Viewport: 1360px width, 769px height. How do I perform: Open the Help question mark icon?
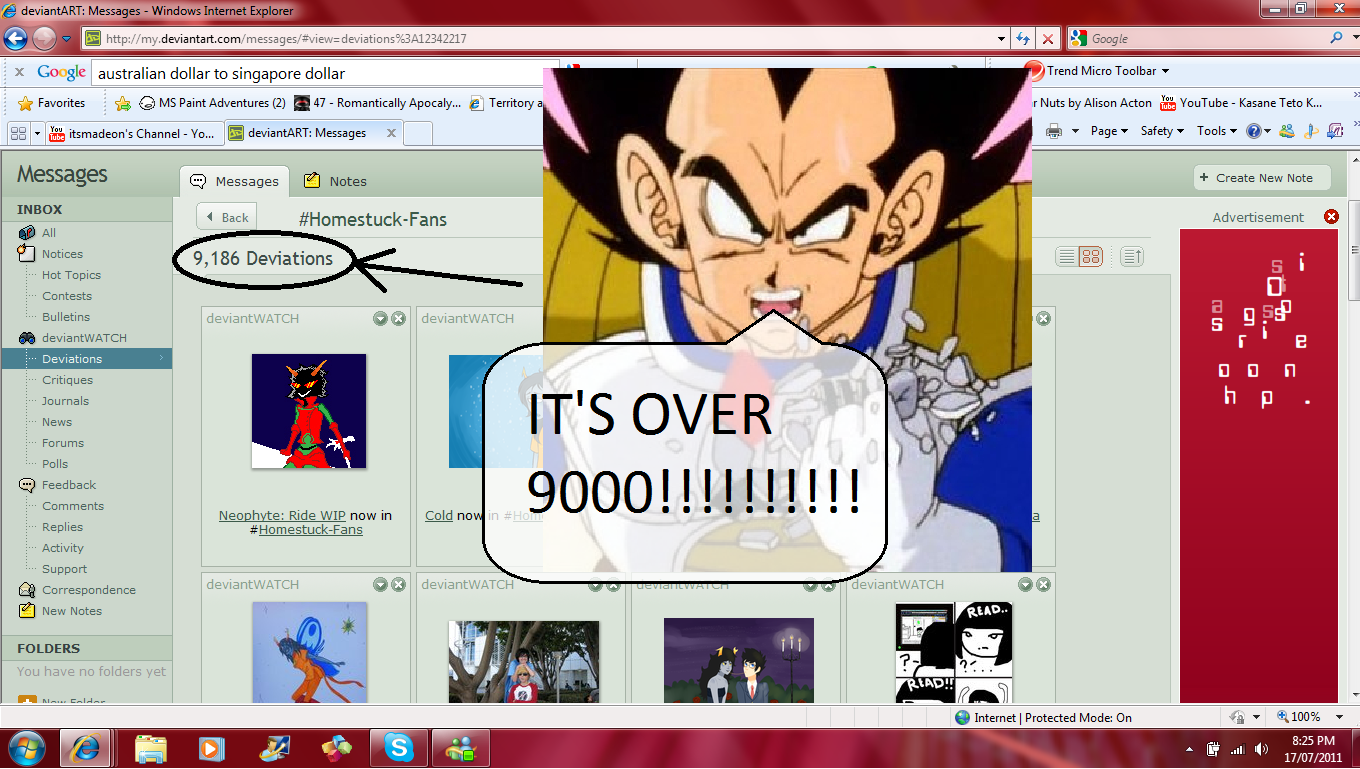[1254, 131]
